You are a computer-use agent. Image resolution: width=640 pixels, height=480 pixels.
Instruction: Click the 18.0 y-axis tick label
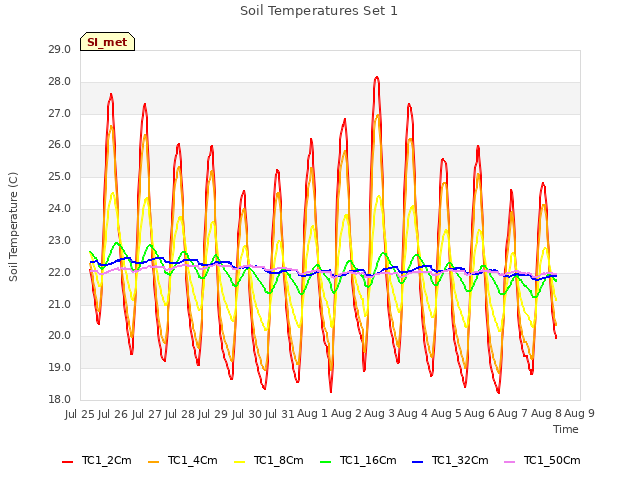pyautogui.click(x=59, y=399)
